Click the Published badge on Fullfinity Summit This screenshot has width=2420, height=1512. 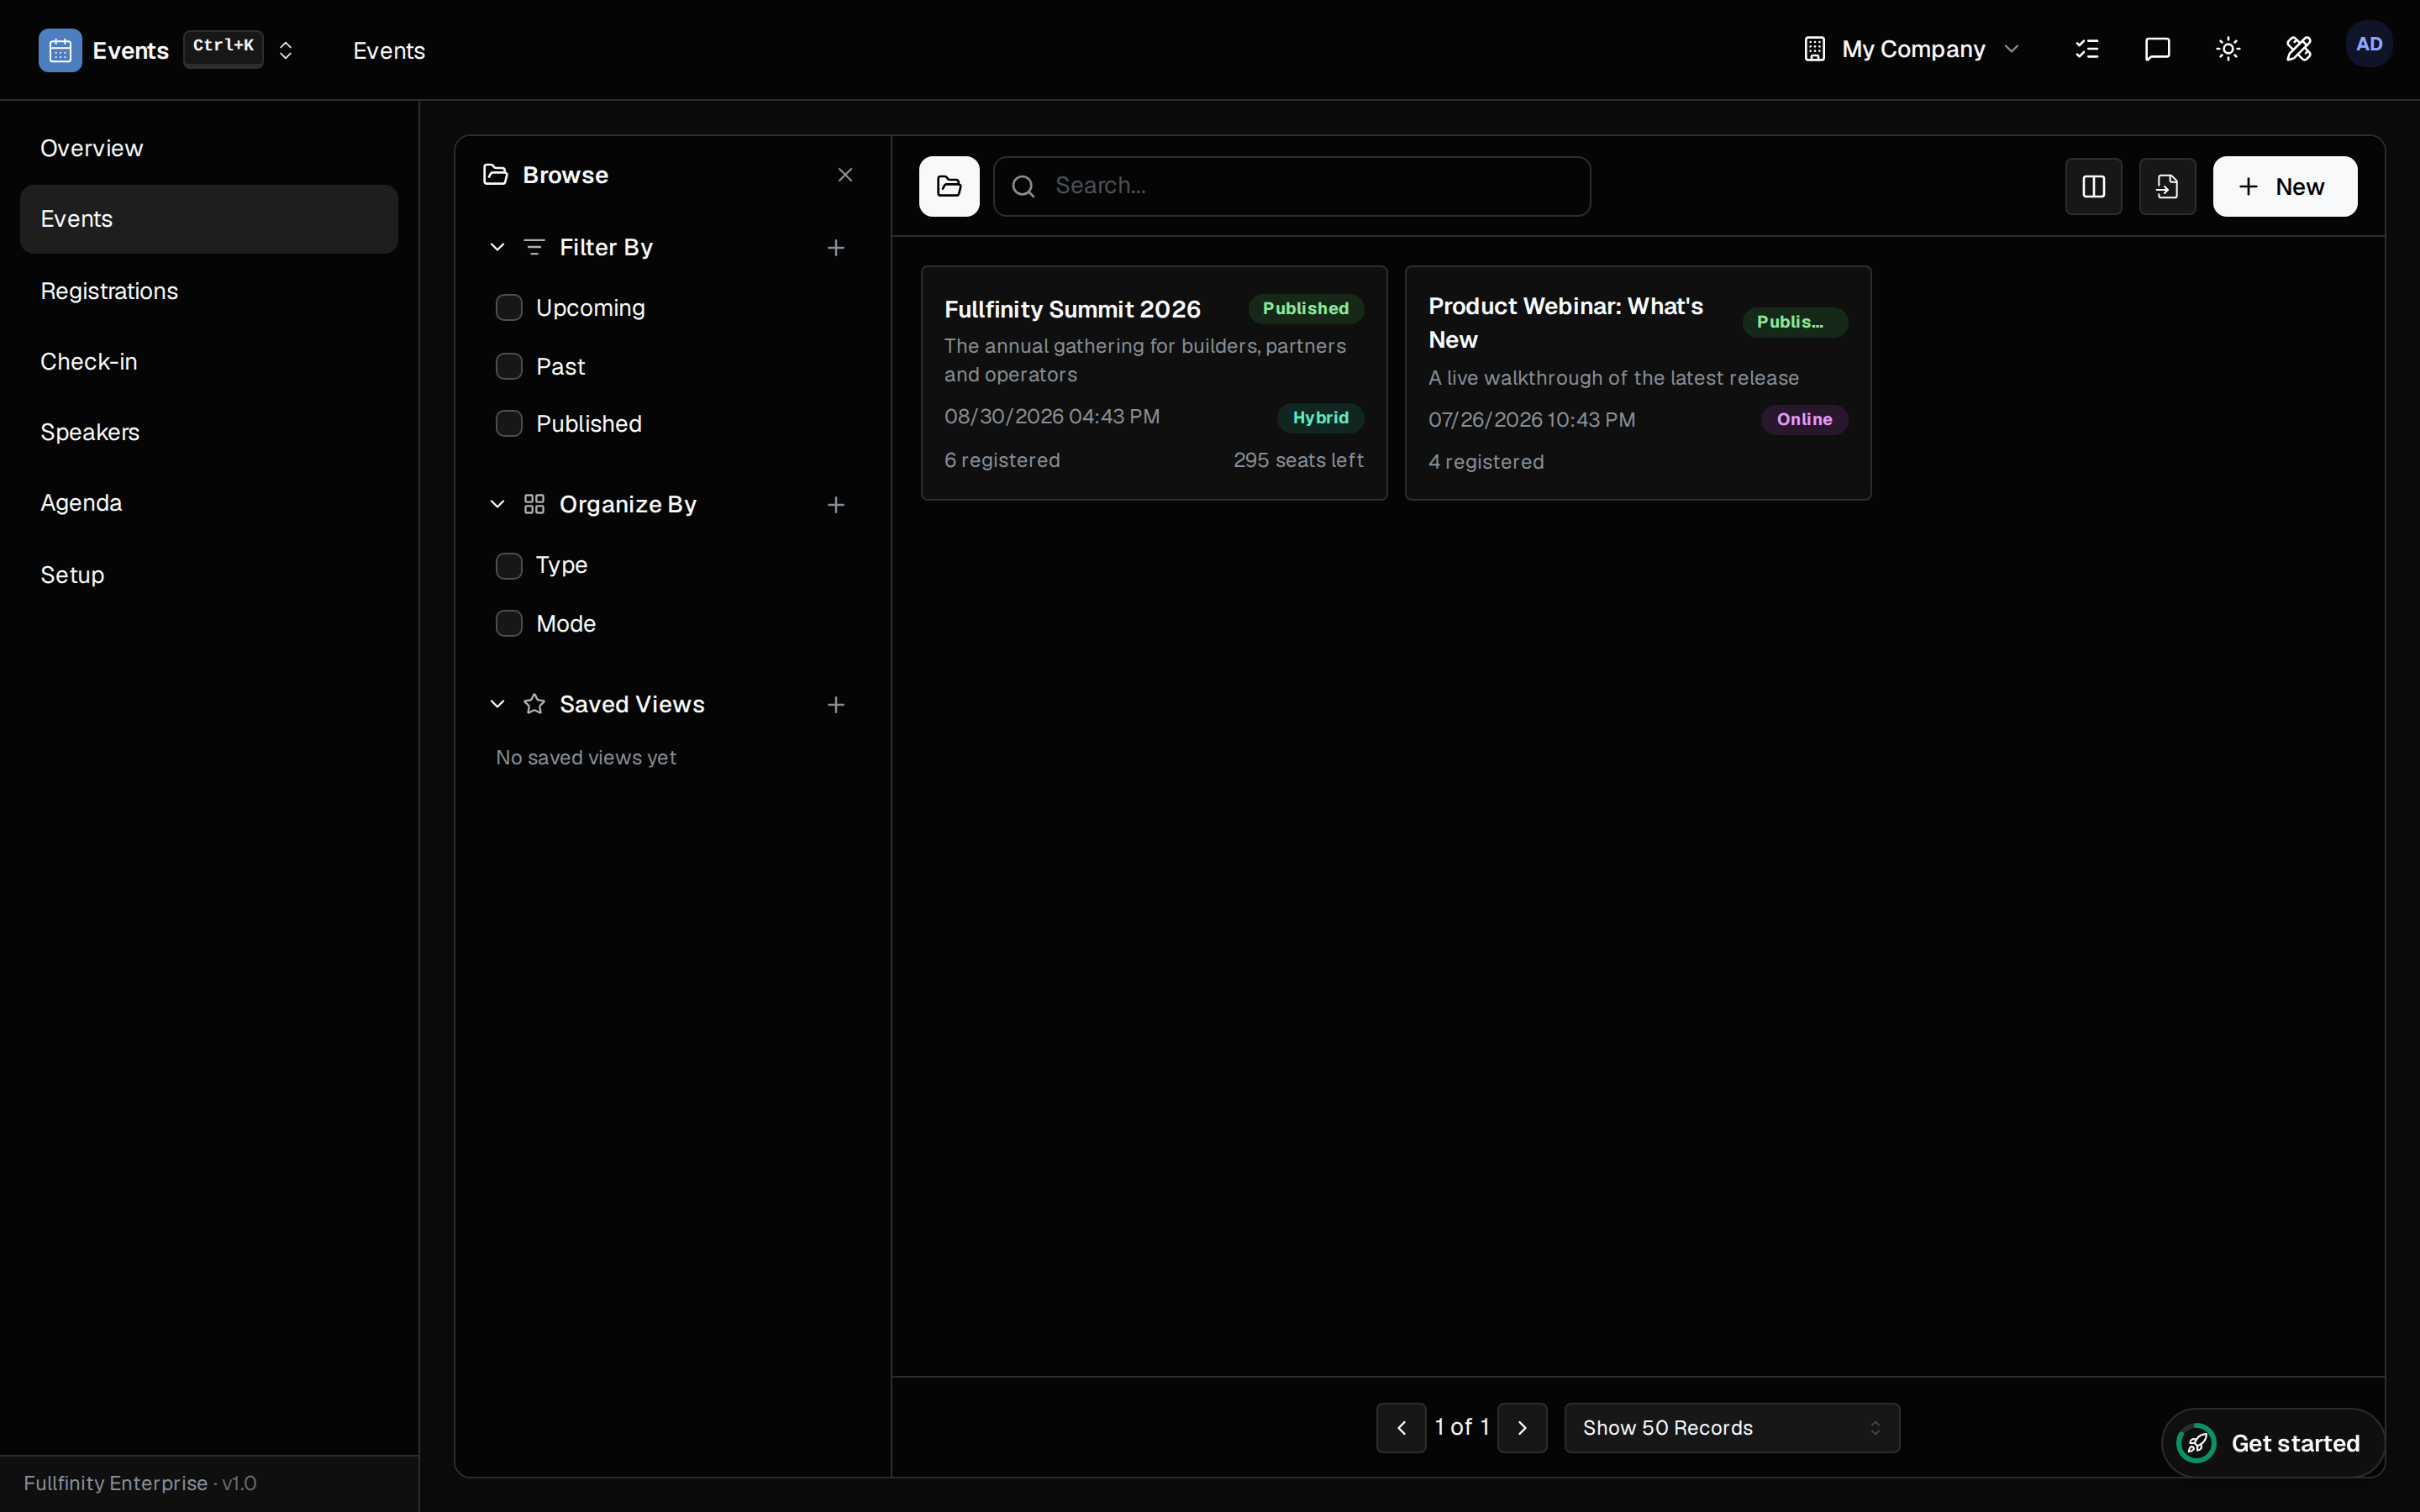click(1305, 309)
